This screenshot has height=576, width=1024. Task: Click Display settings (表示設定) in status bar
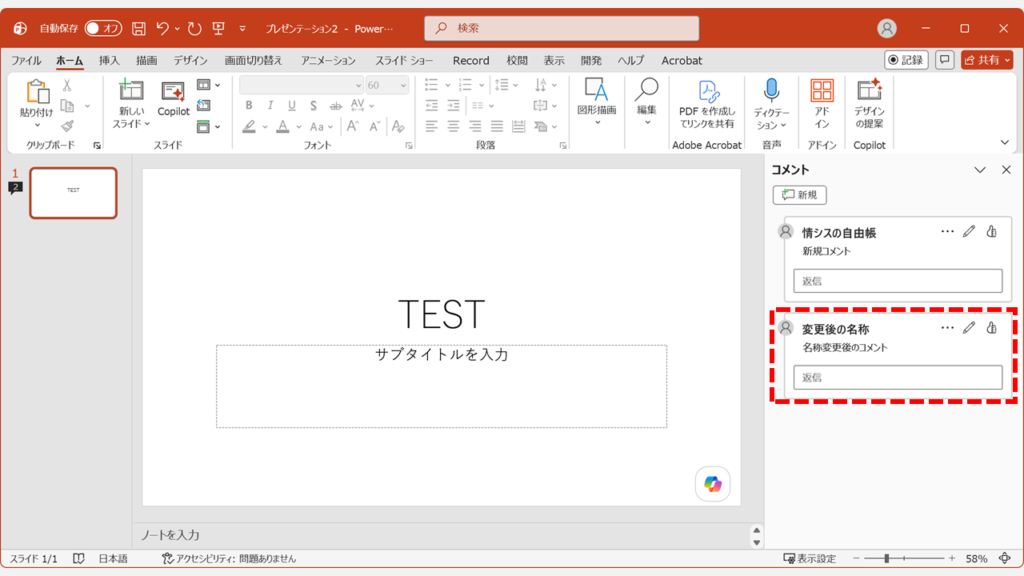click(810, 558)
